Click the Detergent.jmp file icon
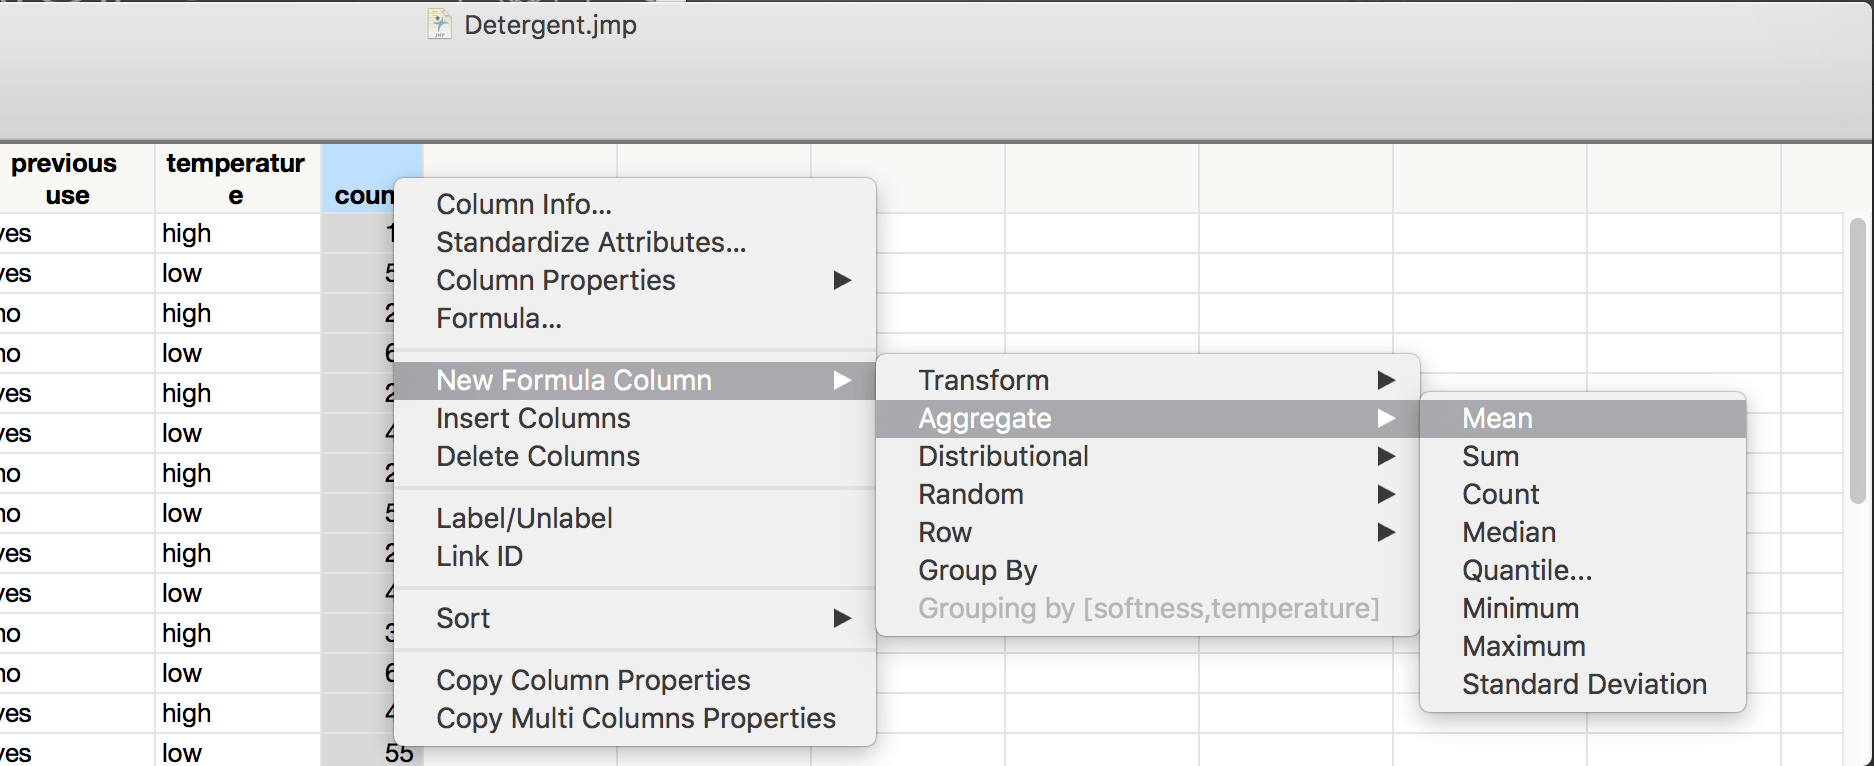Viewport: 1874px width, 766px height. (437, 22)
